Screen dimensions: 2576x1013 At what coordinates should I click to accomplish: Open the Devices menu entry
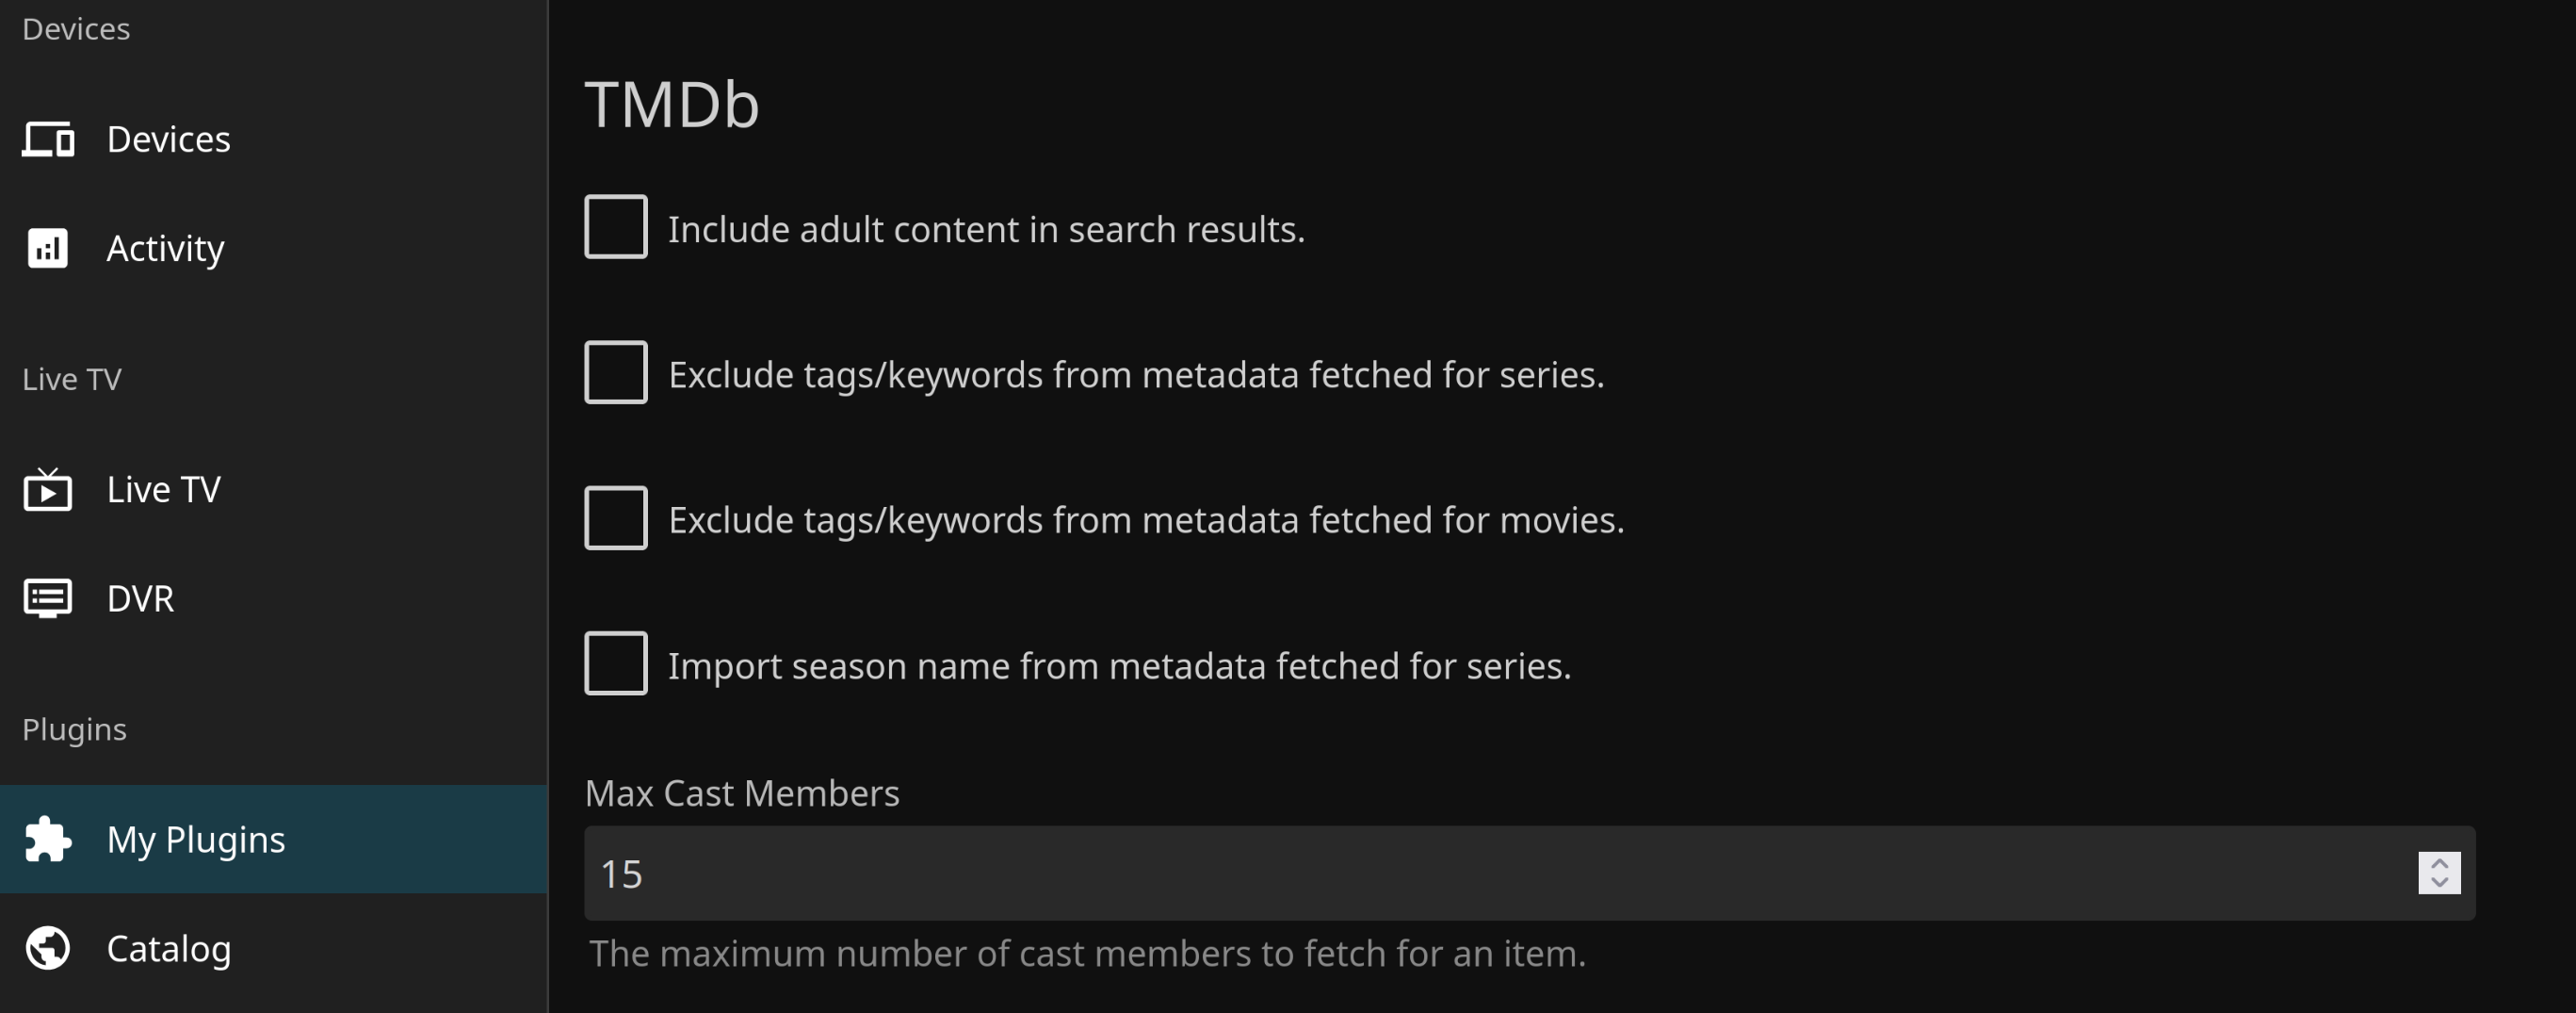point(168,139)
